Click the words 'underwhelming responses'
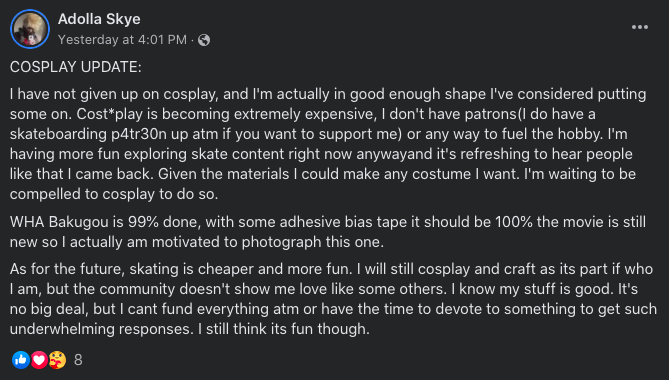Screen dimensions: 669x380 click(101, 329)
